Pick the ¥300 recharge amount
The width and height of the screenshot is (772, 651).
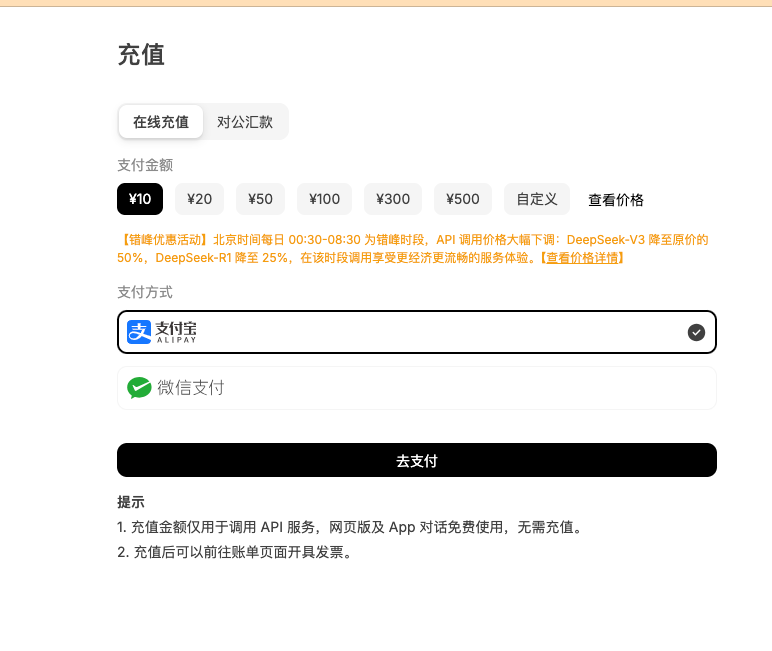pyautogui.click(x=393, y=199)
